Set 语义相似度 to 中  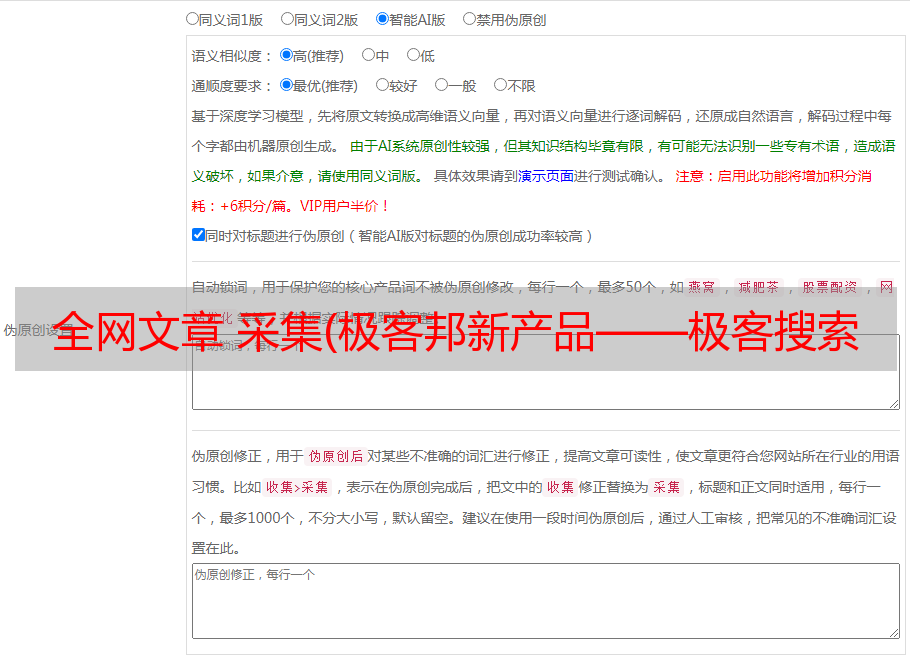point(368,55)
